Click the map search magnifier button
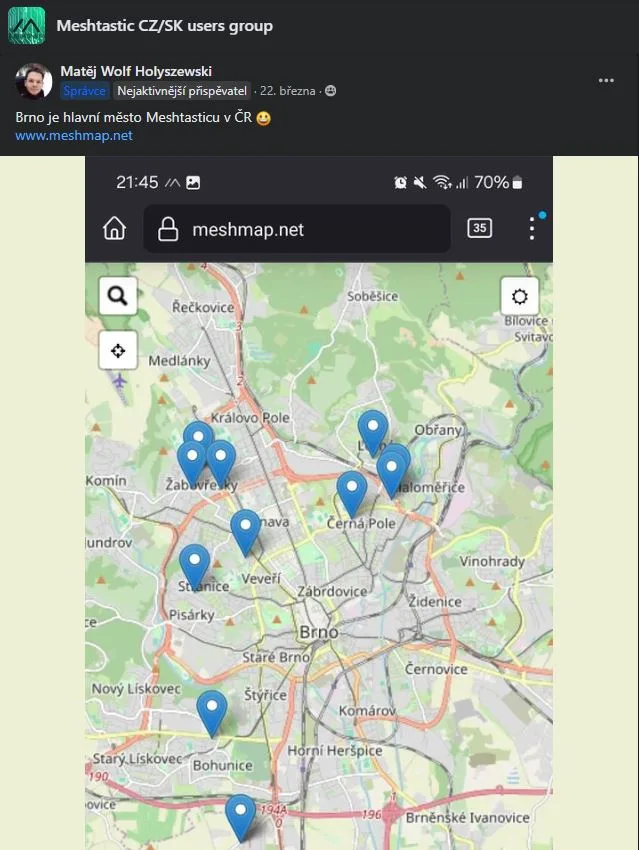 [x=118, y=296]
